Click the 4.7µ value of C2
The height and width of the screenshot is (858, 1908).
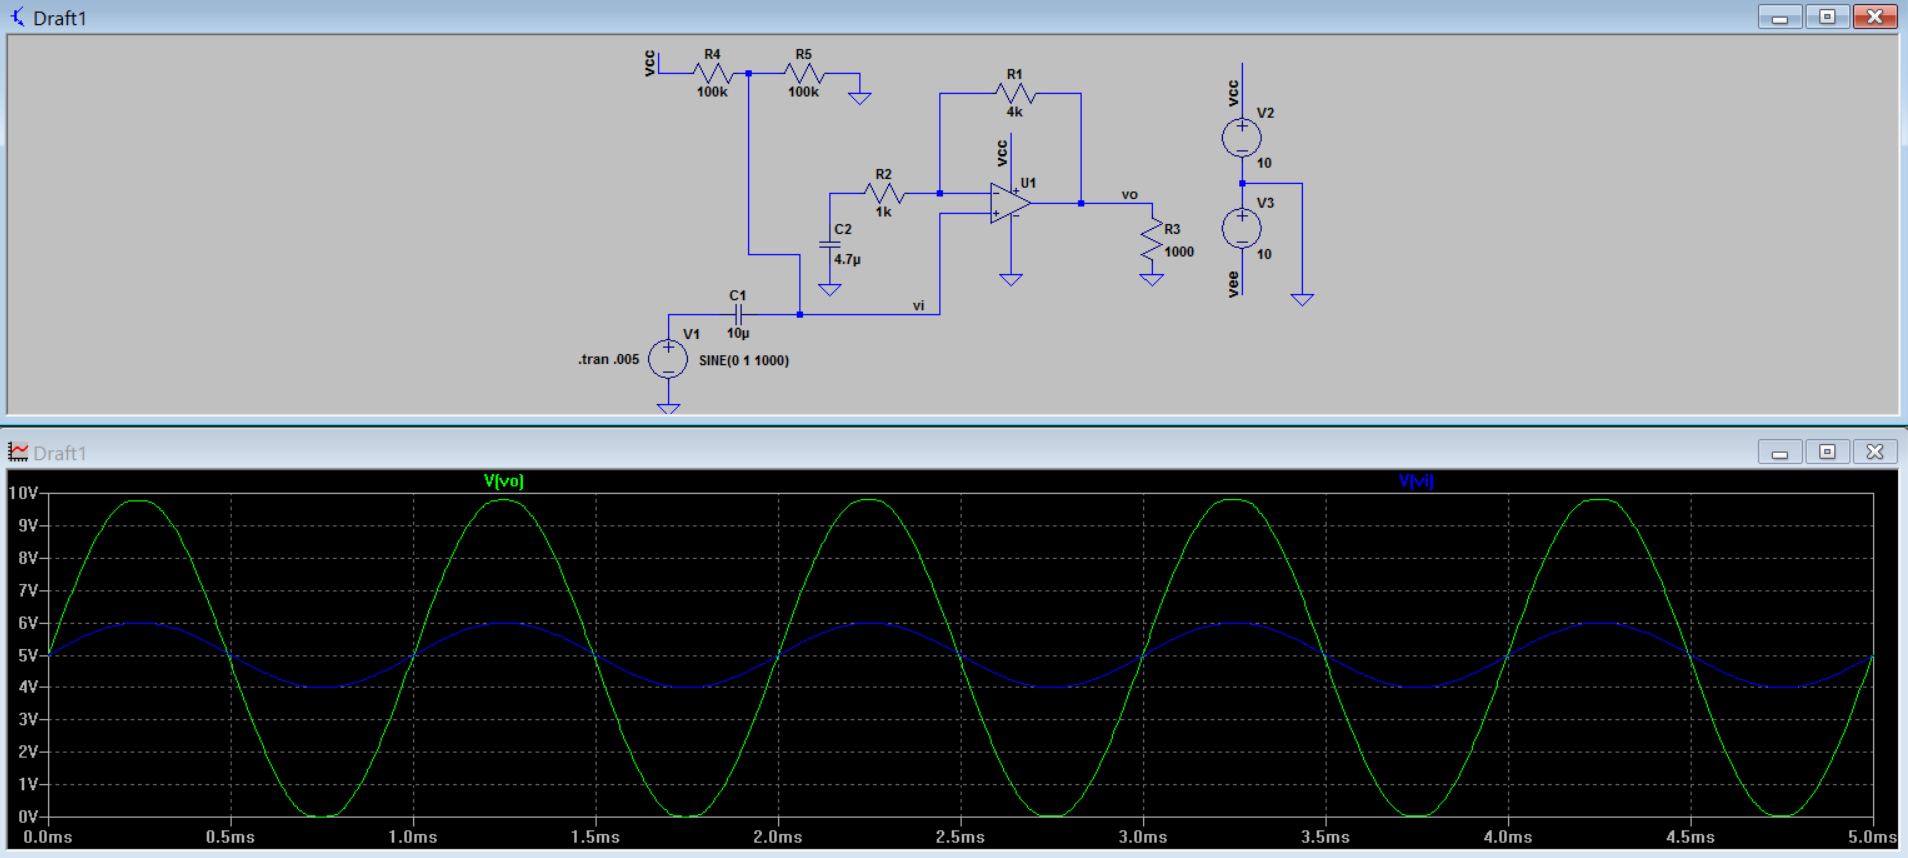[x=848, y=259]
